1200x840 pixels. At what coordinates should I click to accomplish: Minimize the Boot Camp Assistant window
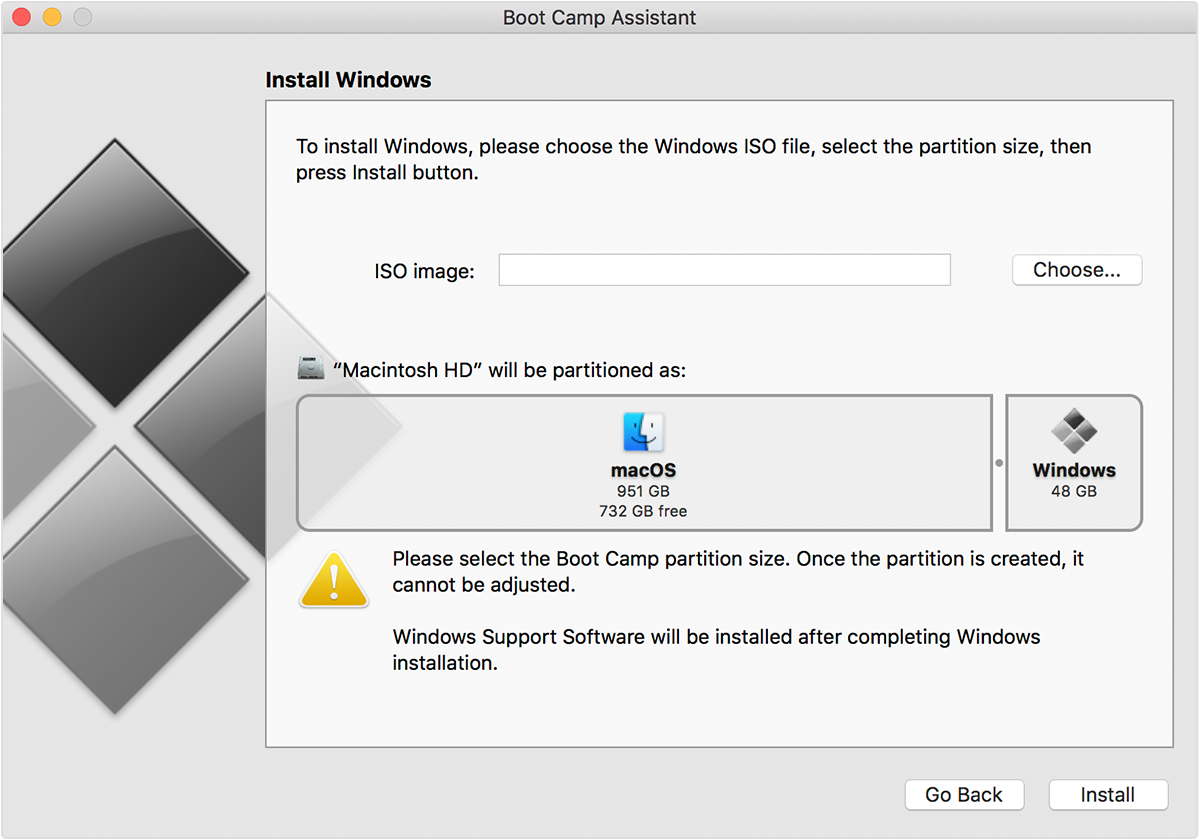tap(52, 17)
